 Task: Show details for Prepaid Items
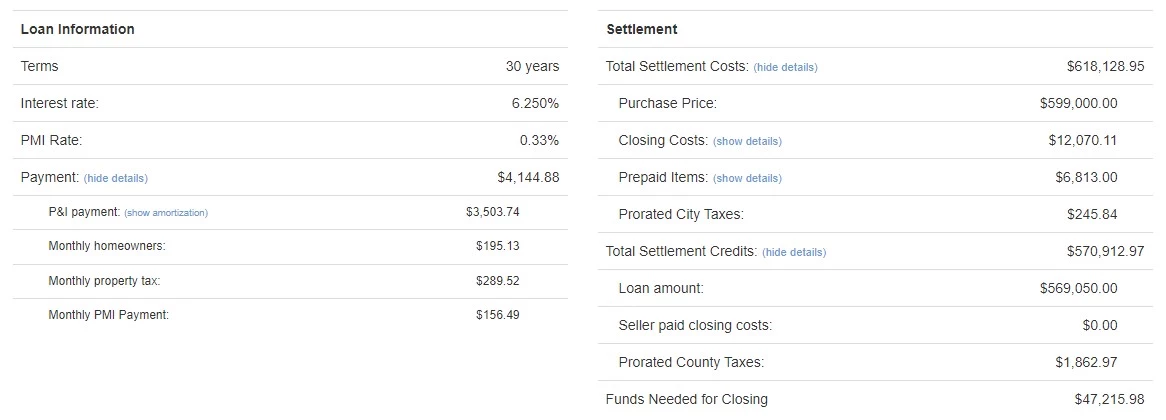tap(747, 178)
